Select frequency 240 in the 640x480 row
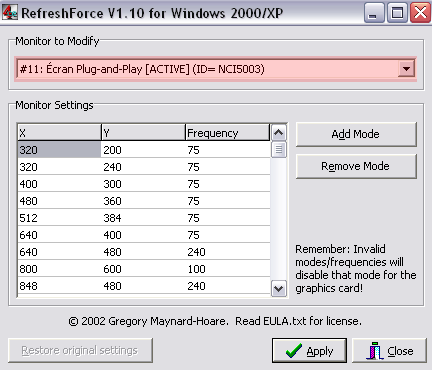This screenshot has height=370, width=432. (228, 252)
